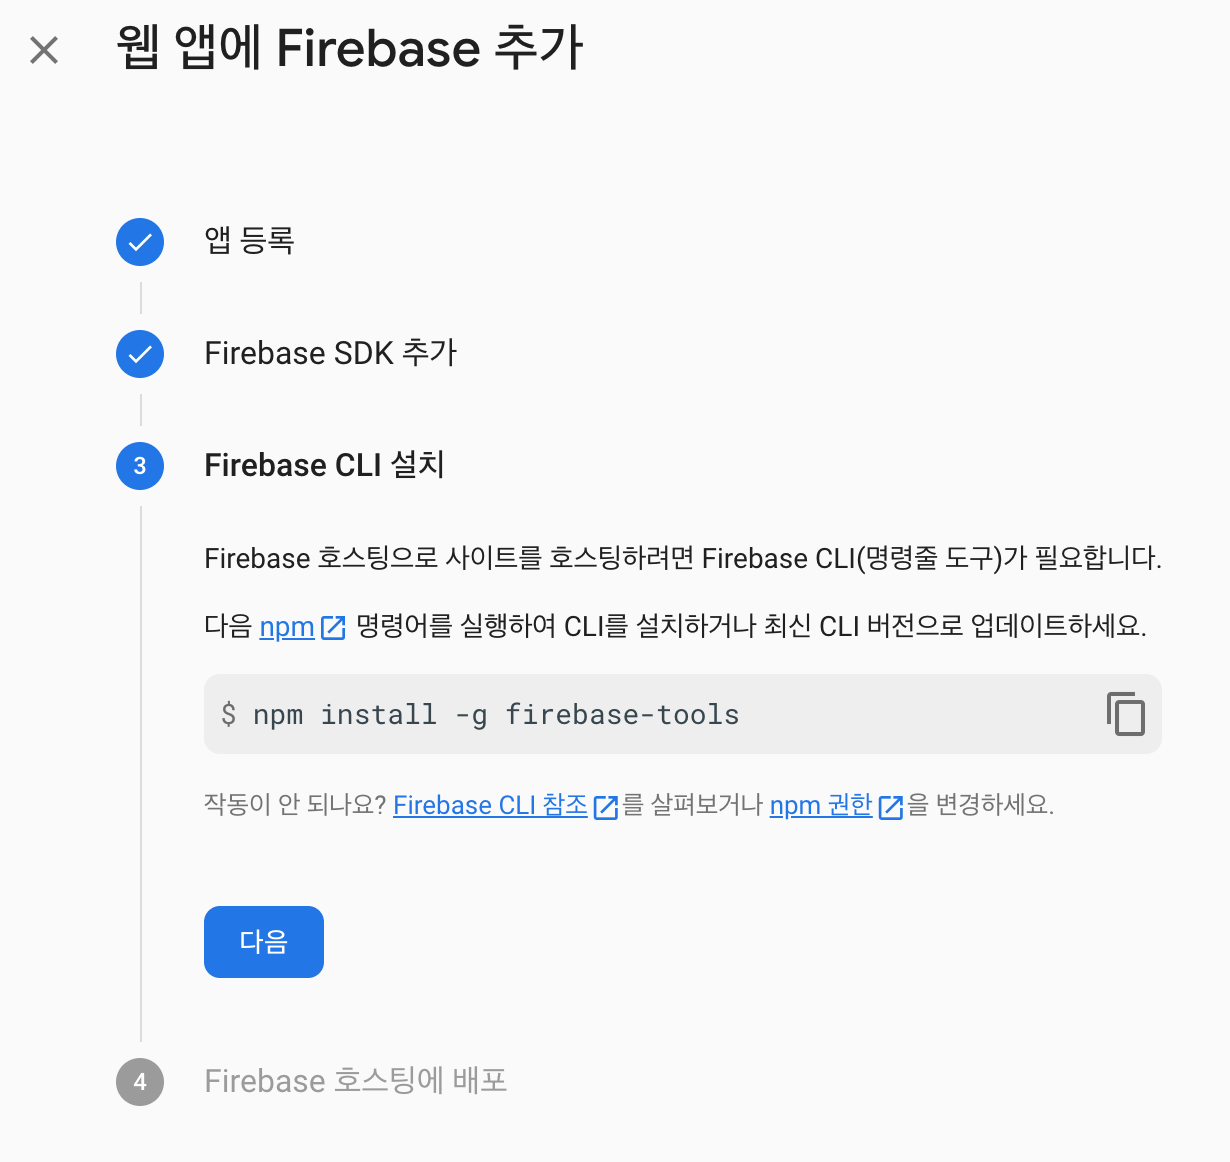The image size is (1230, 1162).
Task: Open the Firebase CLI 참조 link
Action: [x=489, y=805]
